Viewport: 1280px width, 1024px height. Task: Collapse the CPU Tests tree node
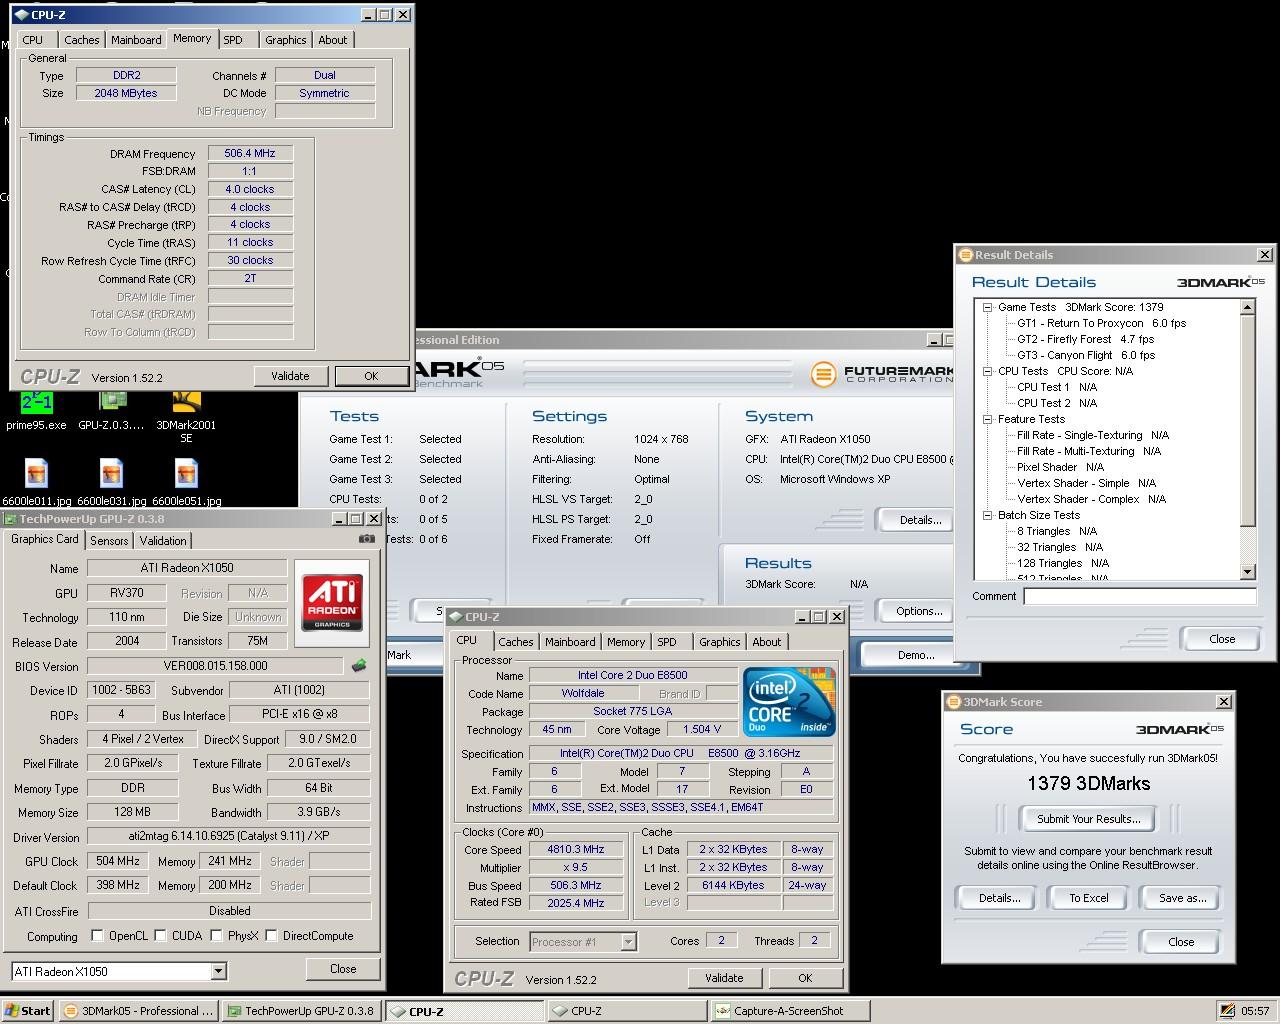click(x=988, y=371)
